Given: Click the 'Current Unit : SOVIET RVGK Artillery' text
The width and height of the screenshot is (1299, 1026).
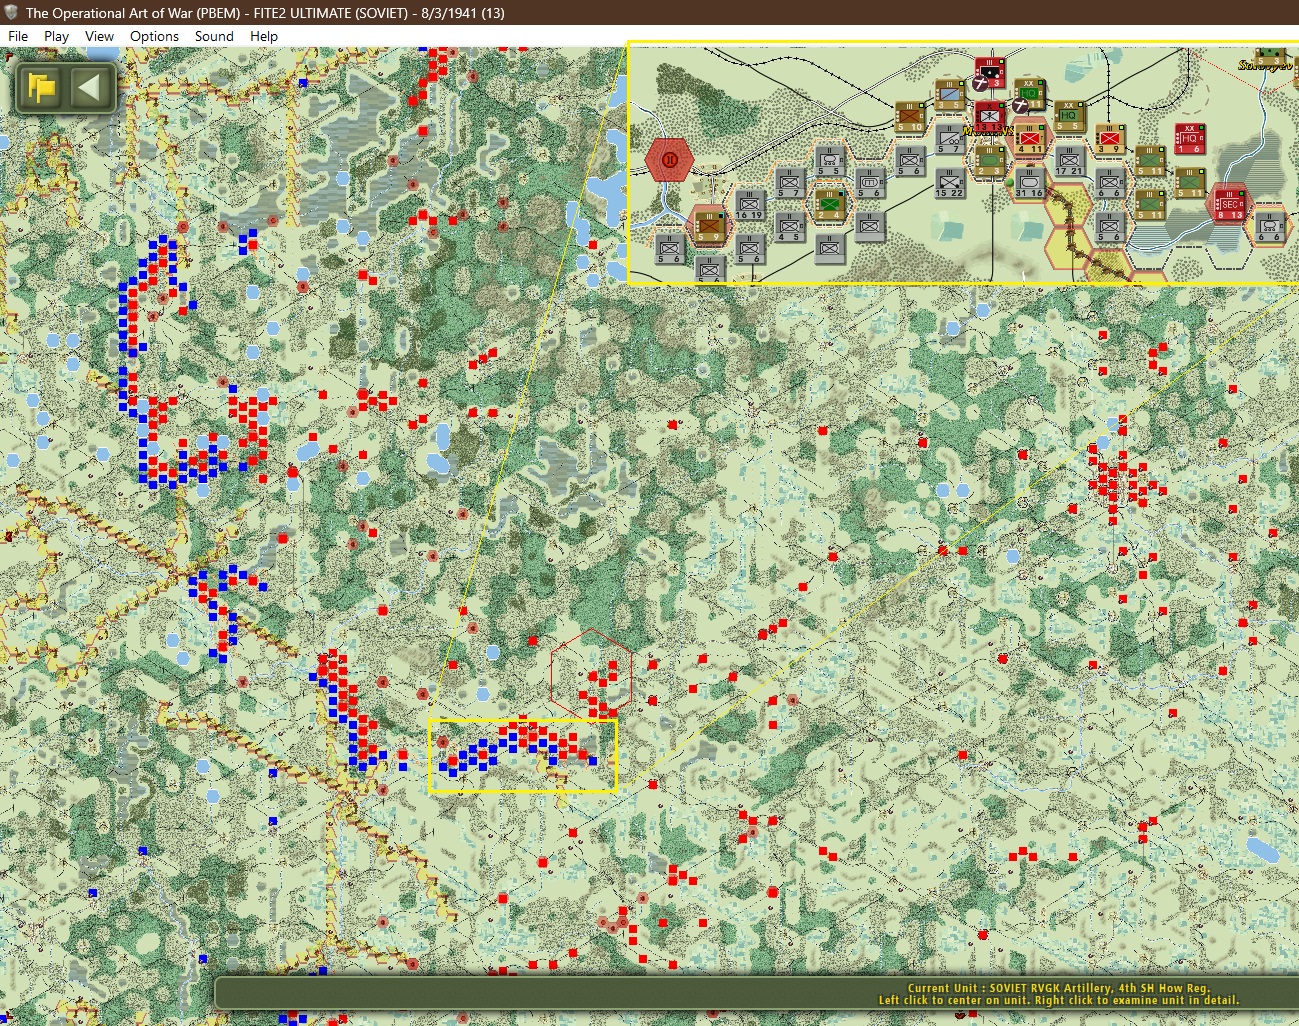Looking at the screenshot, I should click(1059, 988).
